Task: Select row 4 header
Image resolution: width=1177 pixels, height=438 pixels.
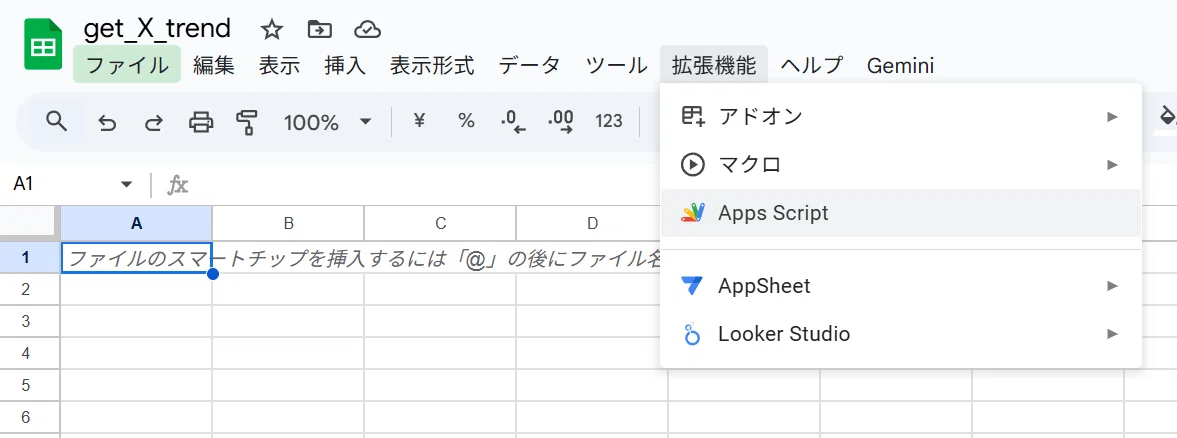Action: (30, 352)
